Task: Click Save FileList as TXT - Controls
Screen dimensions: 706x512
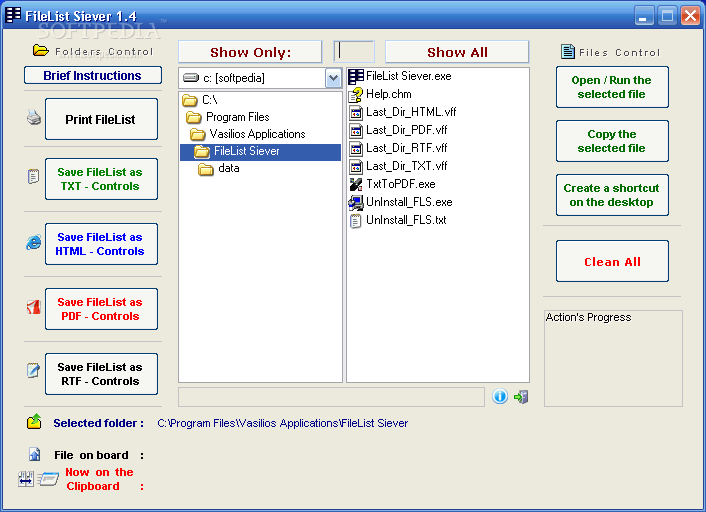Action: 101,179
